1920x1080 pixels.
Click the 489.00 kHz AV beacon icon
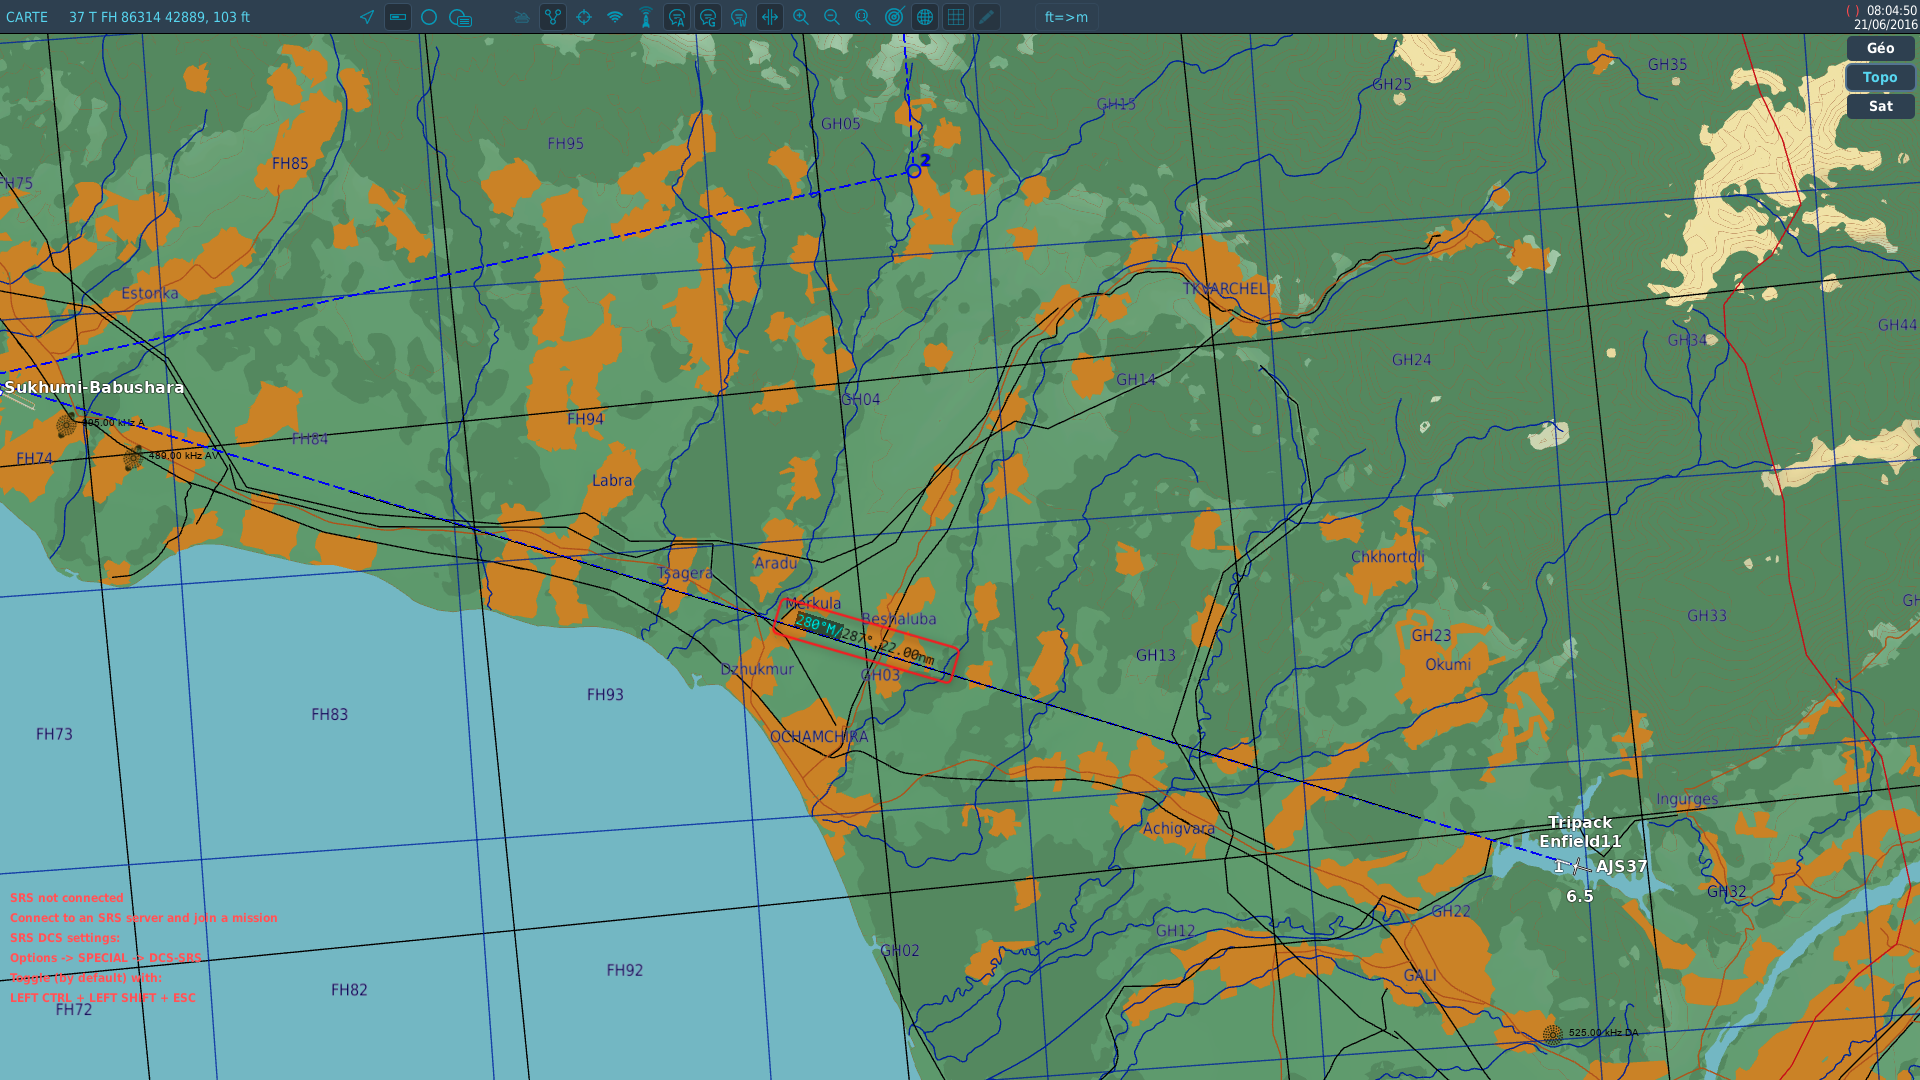click(133, 458)
